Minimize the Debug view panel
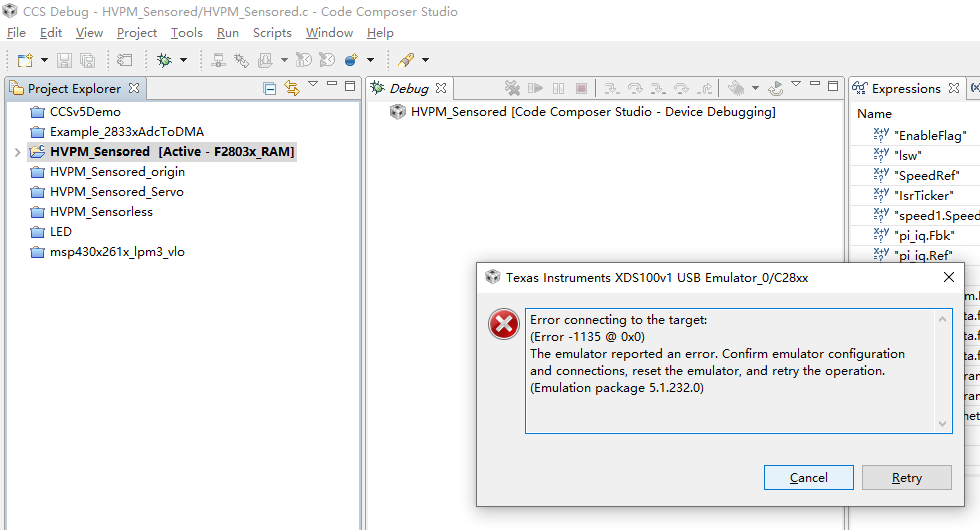The height and width of the screenshot is (530, 980). 814,83
